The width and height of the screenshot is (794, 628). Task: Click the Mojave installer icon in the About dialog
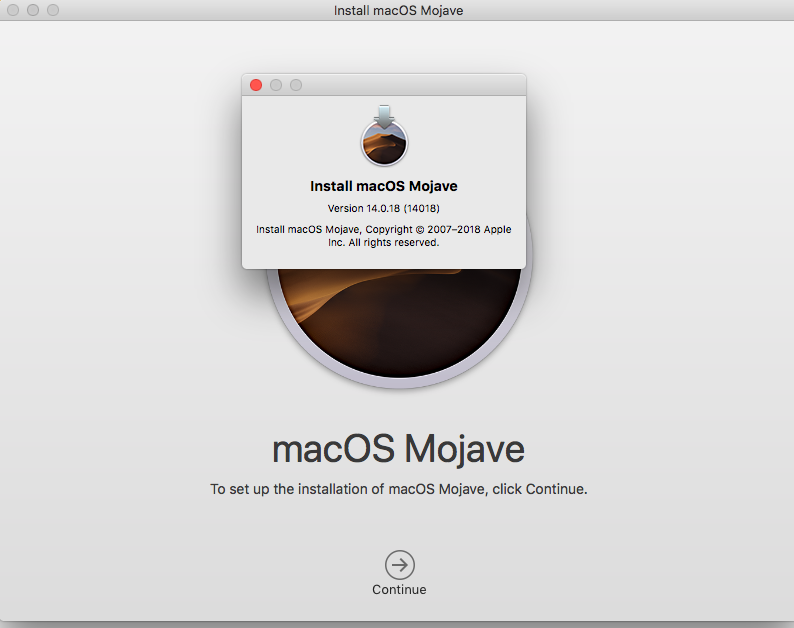(384, 136)
